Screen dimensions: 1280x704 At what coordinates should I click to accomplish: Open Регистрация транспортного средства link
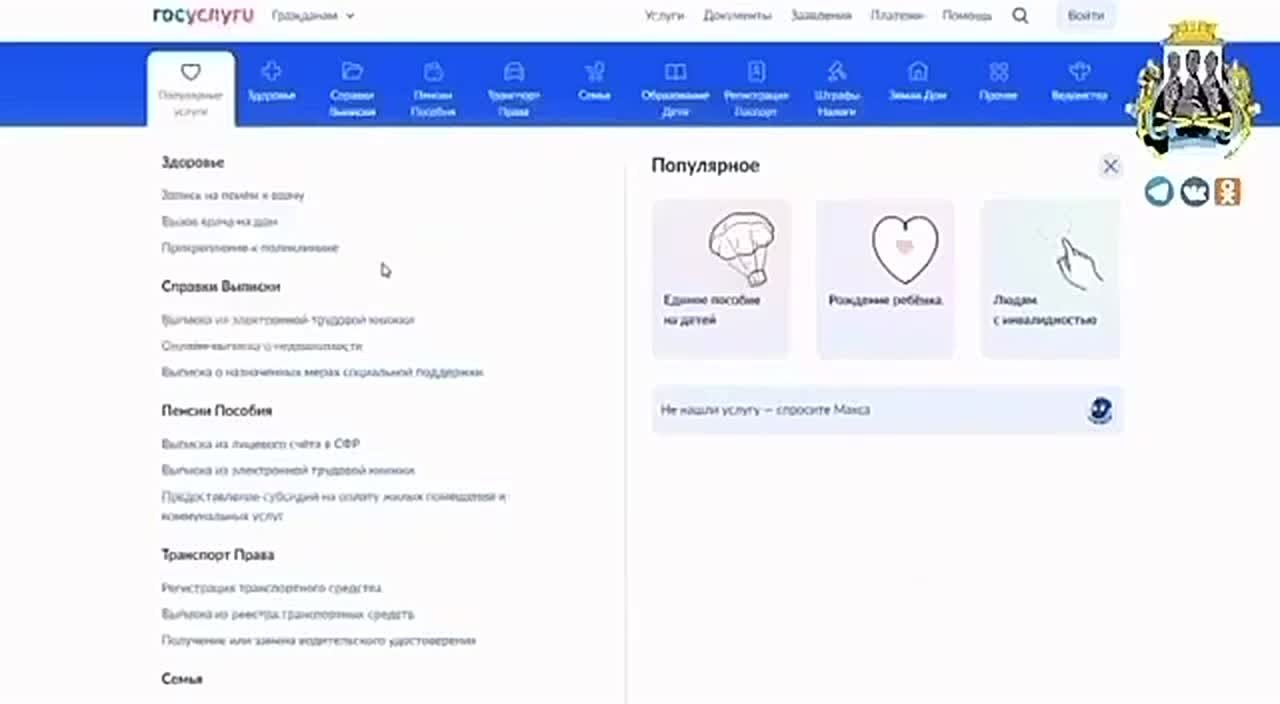(x=271, y=588)
